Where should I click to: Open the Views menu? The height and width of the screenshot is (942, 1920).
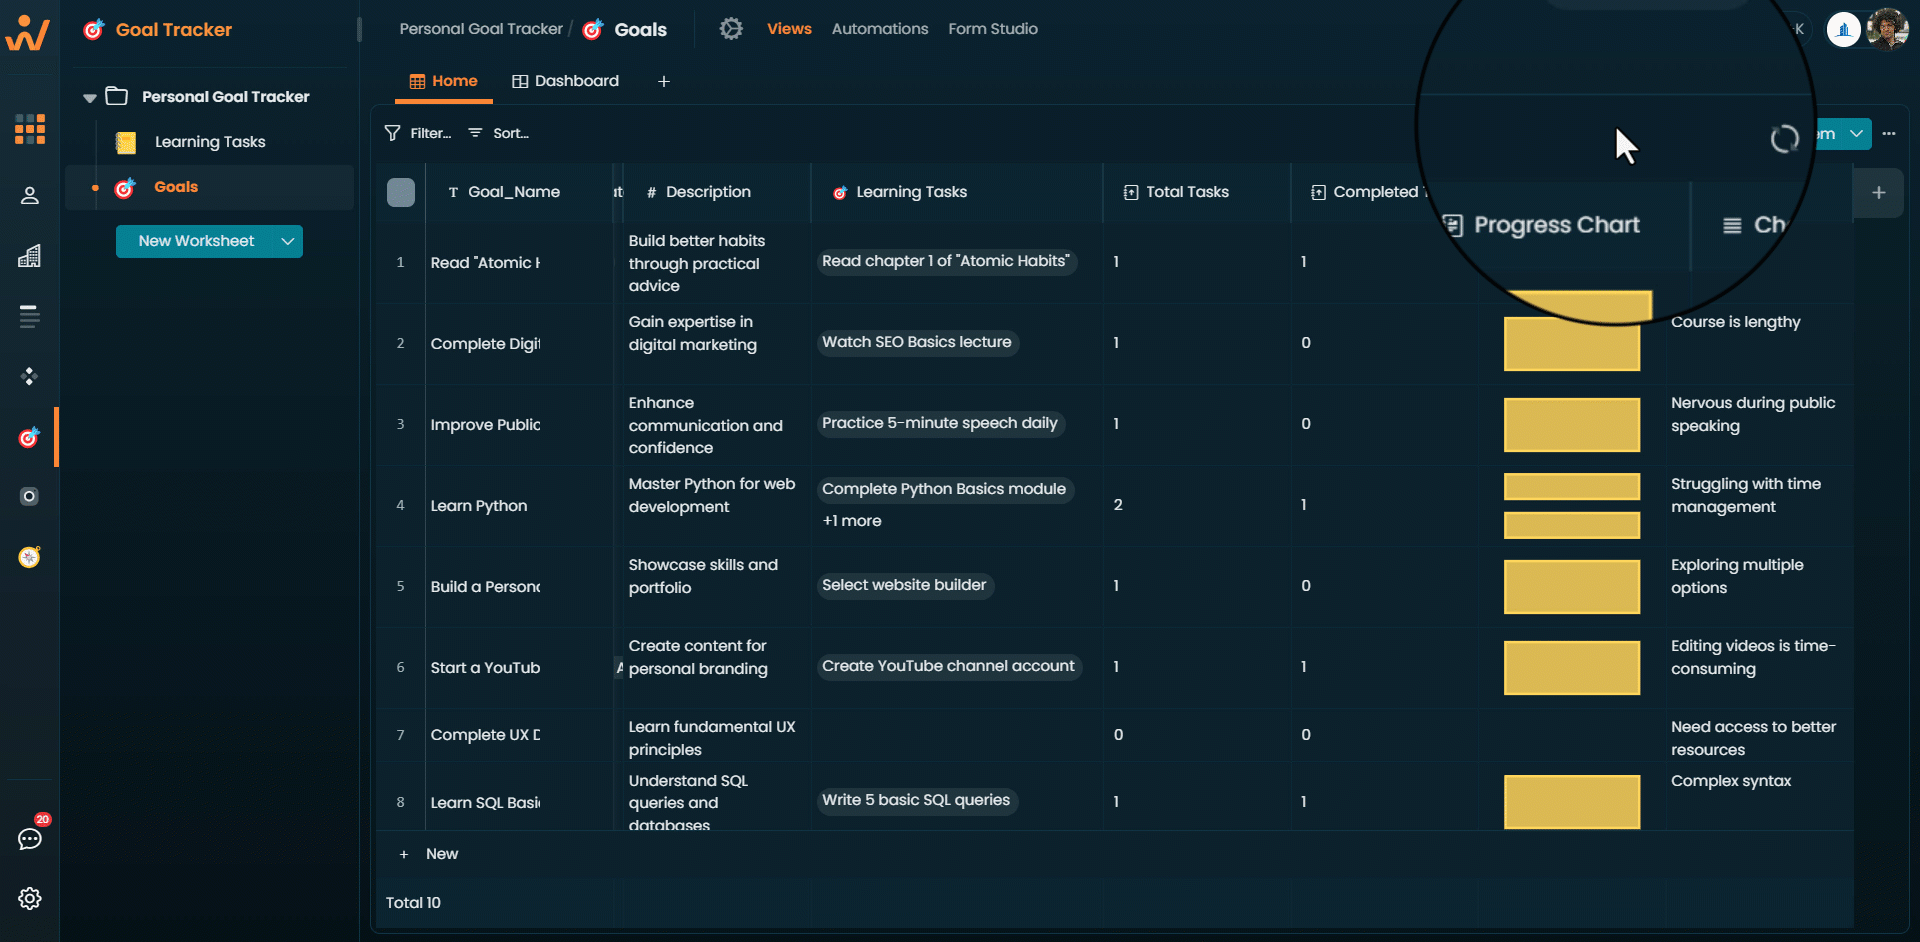(789, 29)
